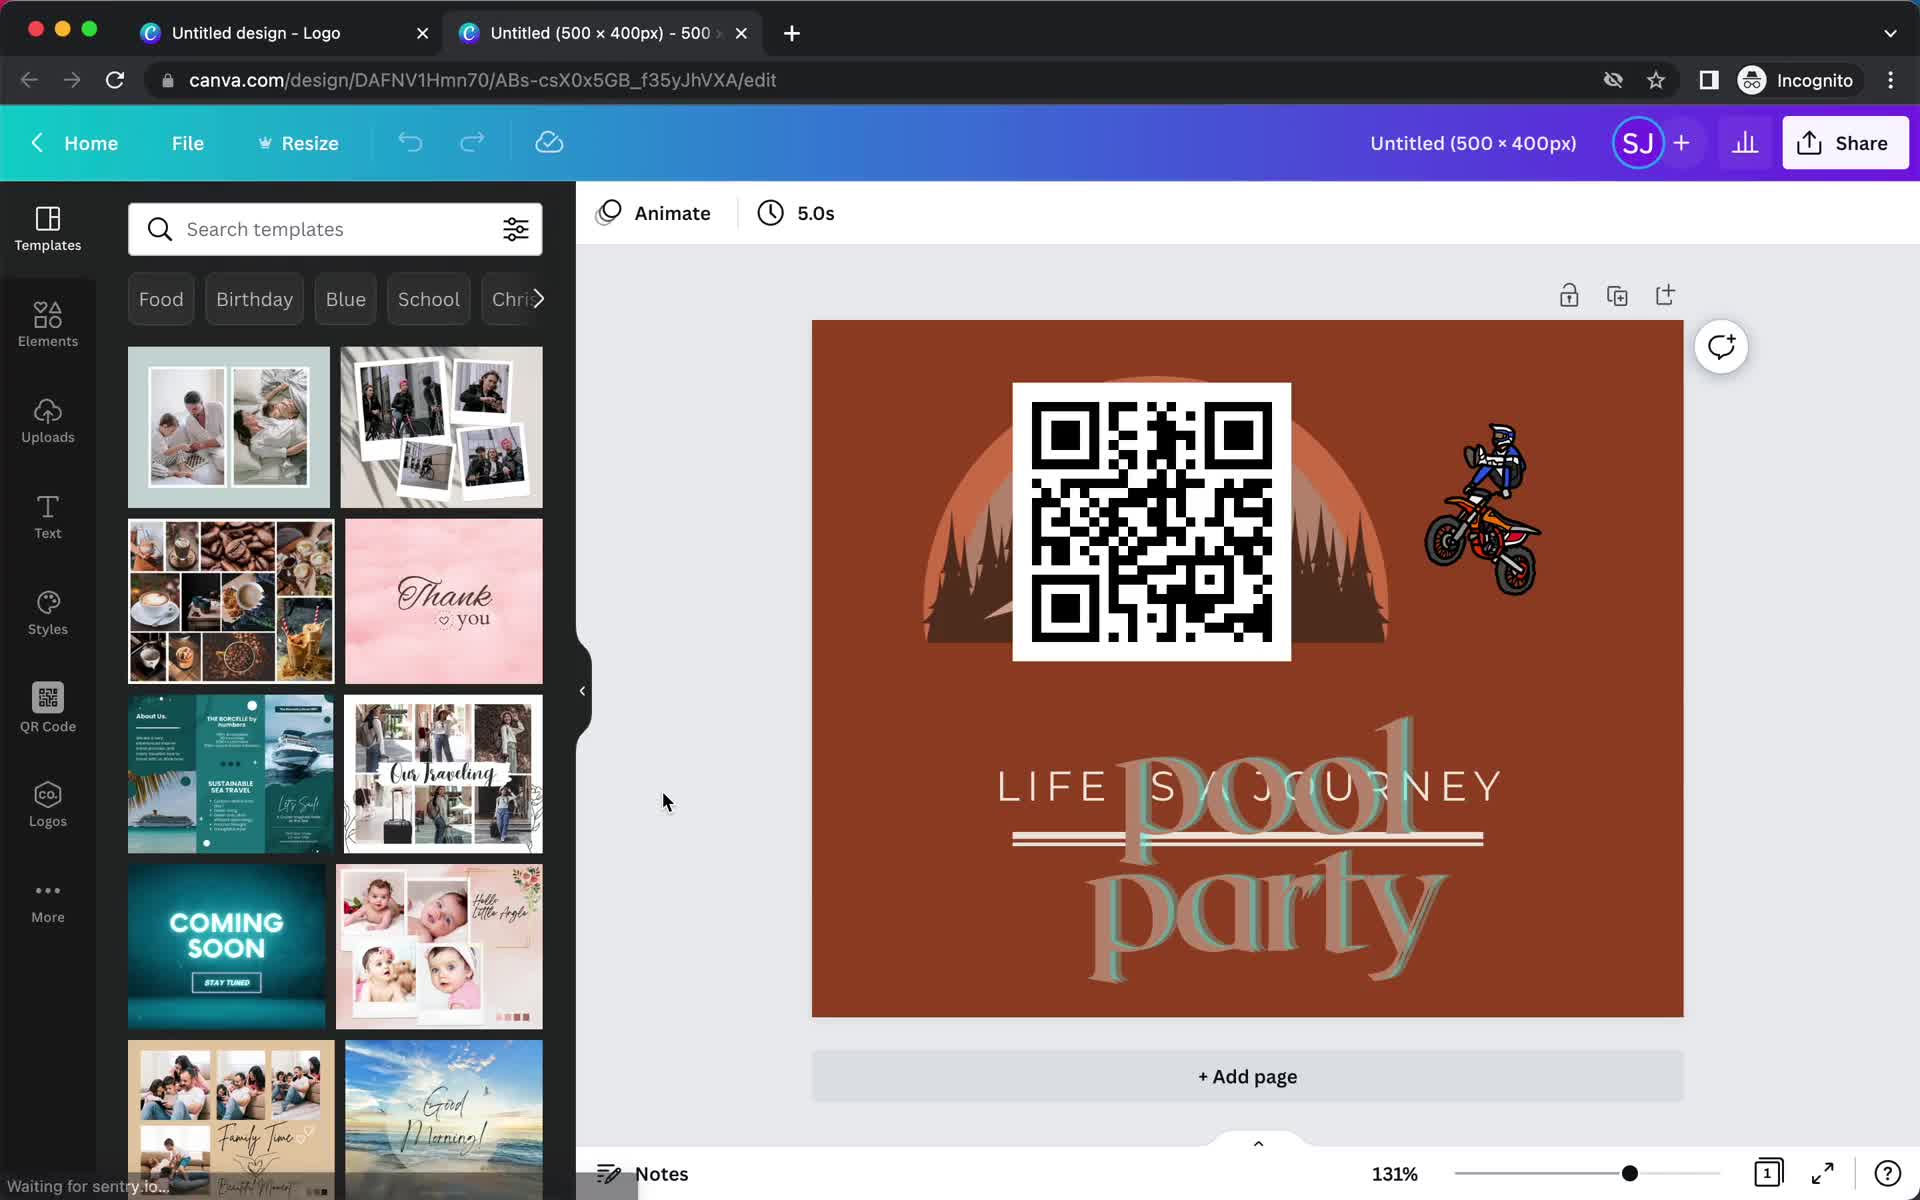Select the motorbike rider graphic on canvas
The width and height of the screenshot is (1920, 1200).
click(x=1483, y=509)
